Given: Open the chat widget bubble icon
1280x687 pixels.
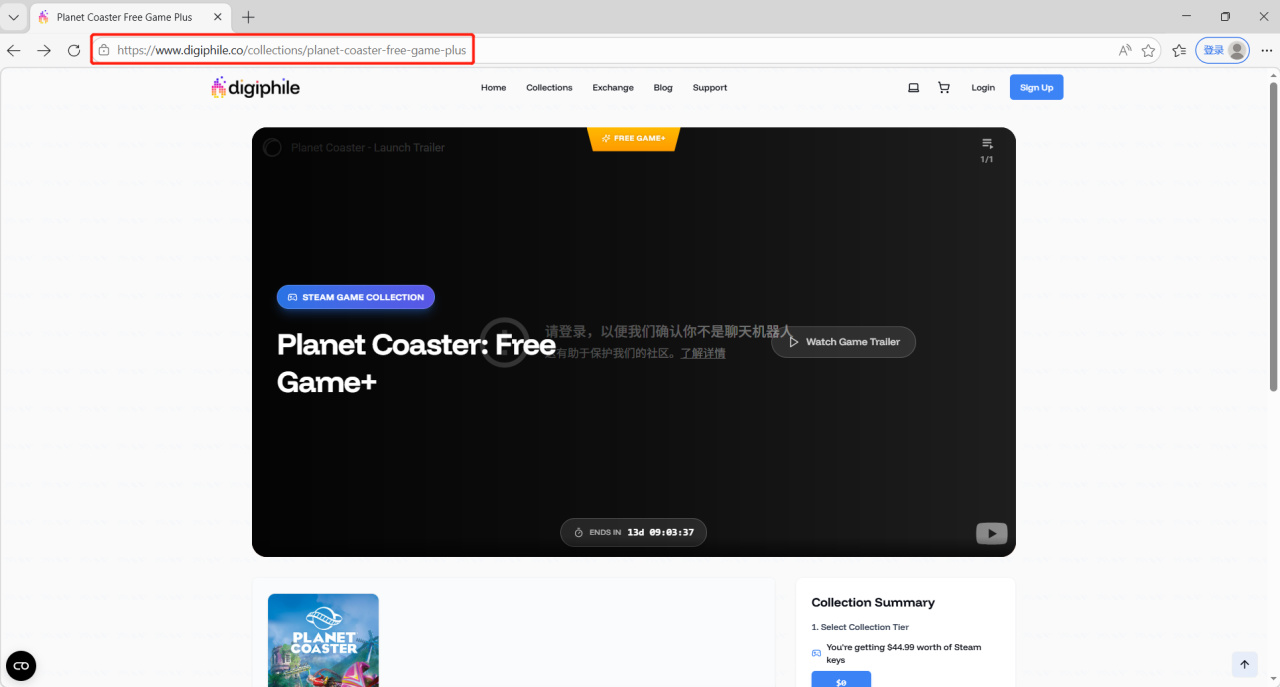Looking at the screenshot, I should point(21,665).
